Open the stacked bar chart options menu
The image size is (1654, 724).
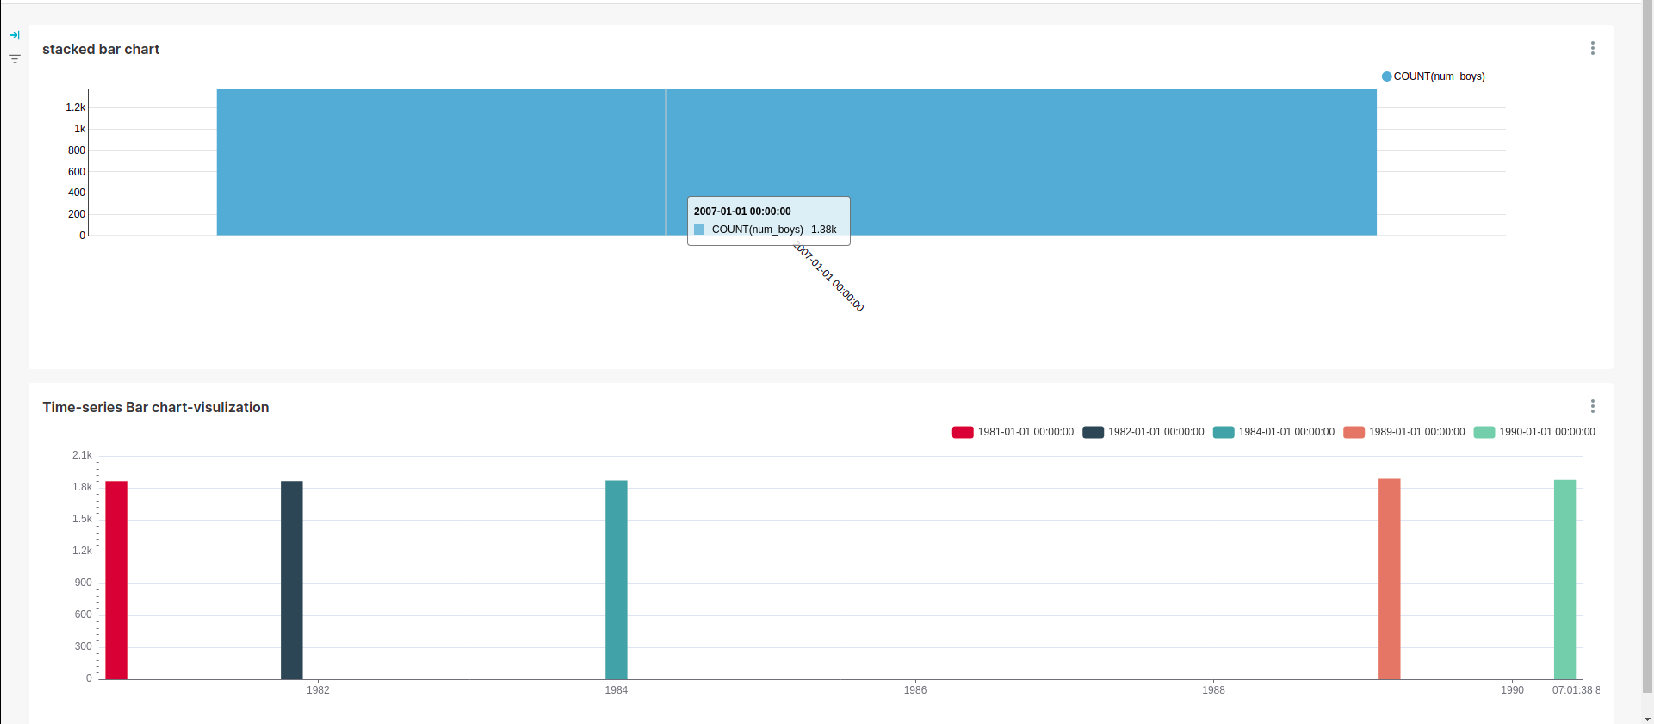click(1593, 48)
